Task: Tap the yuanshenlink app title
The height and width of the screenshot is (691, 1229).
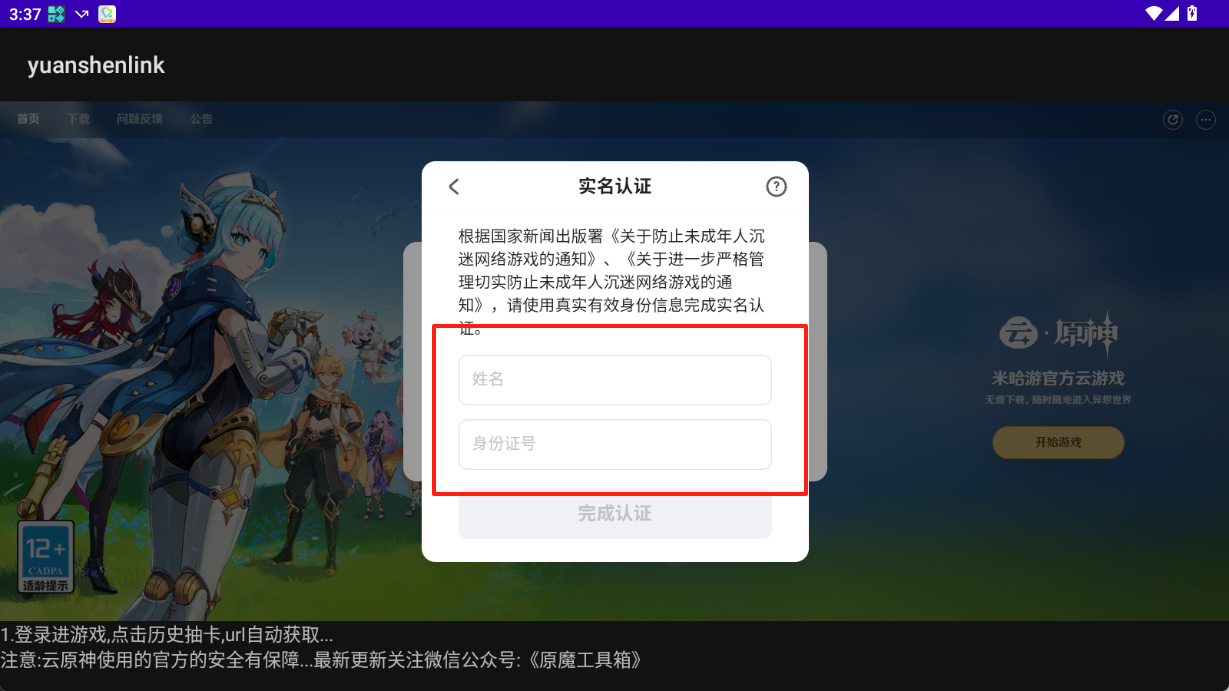Action: point(96,66)
